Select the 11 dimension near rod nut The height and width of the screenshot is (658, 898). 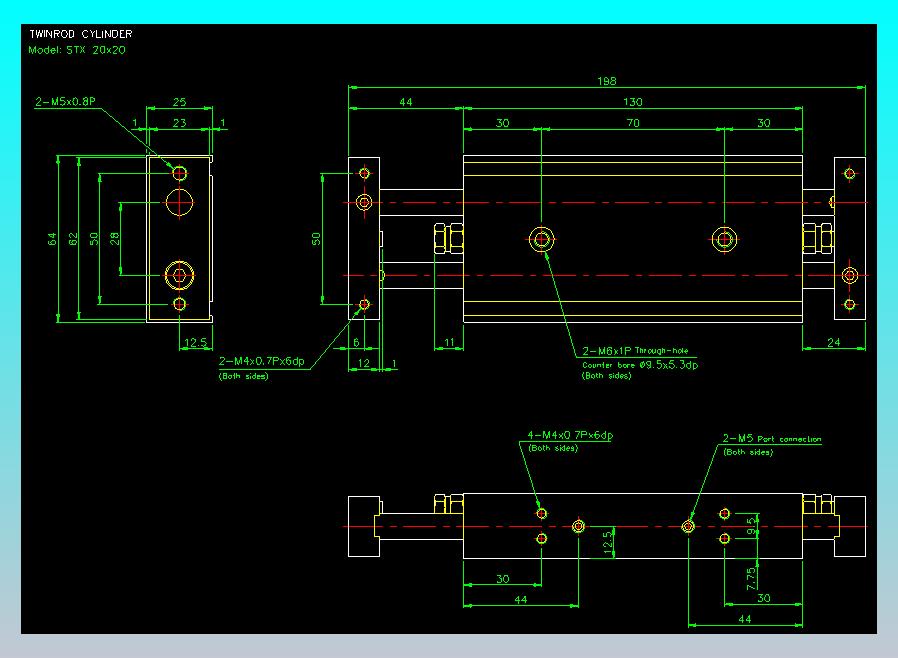pyautogui.click(x=448, y=343)
